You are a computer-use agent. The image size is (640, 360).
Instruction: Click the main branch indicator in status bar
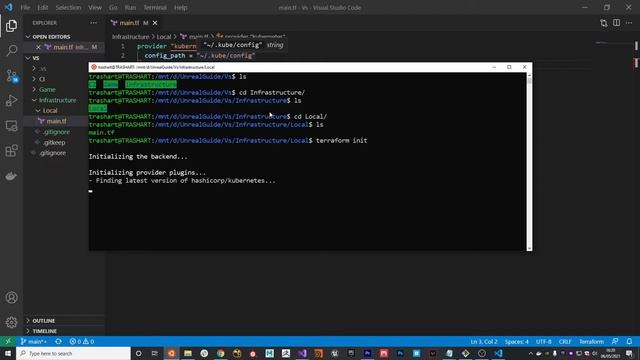click(33, 342)
